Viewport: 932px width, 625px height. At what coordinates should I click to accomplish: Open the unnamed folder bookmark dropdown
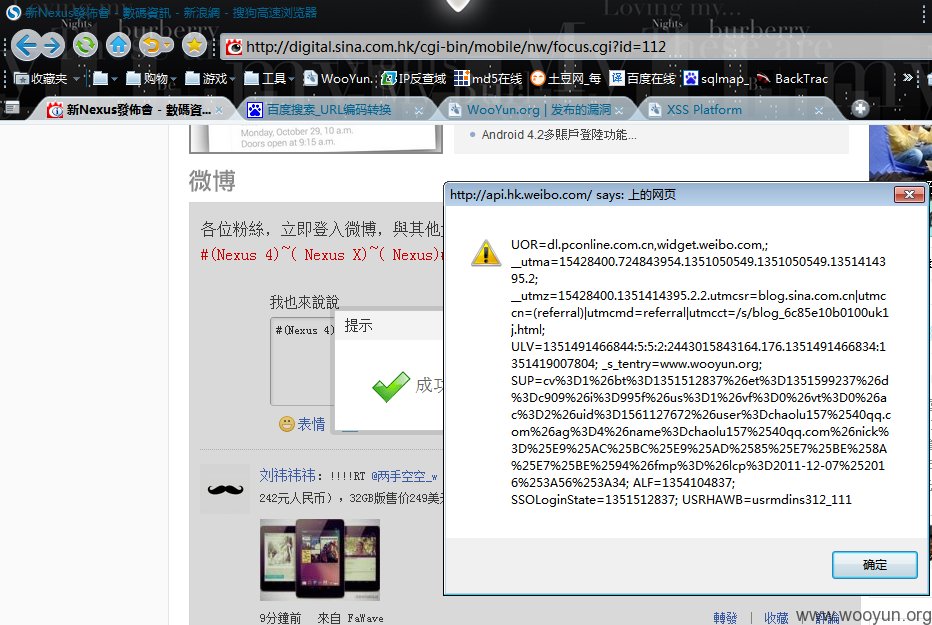click(x=105, y=78)
